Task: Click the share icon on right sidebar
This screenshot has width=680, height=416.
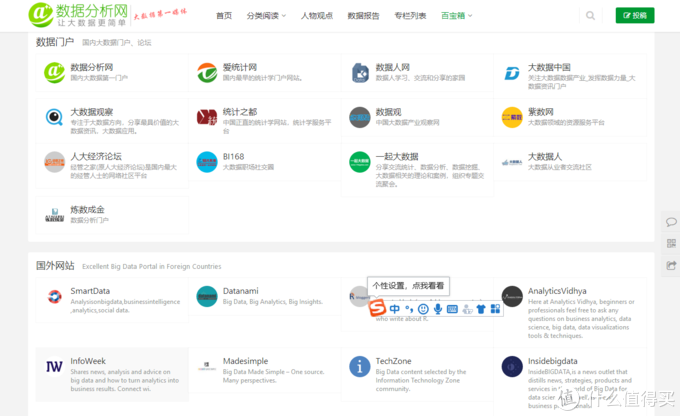Action: [671, 265]
